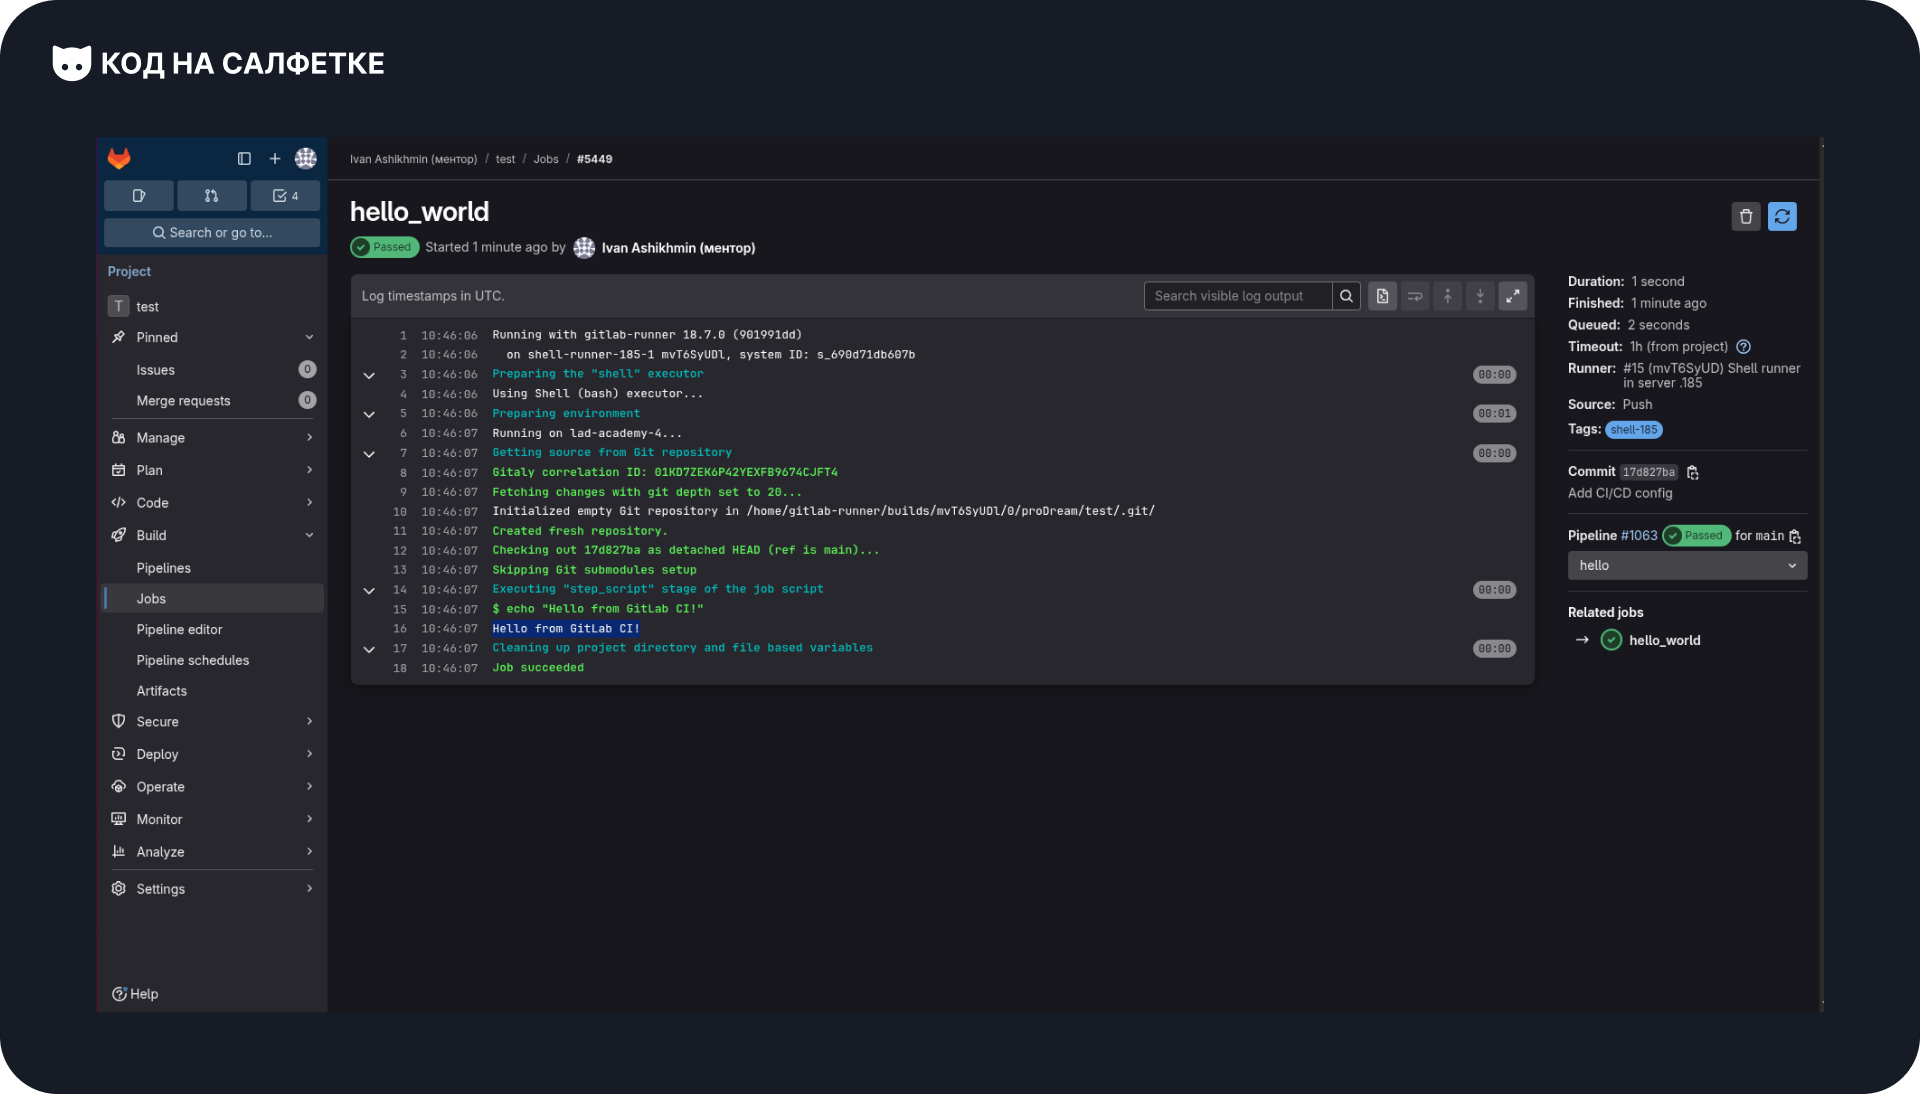Image resolution: width=1920 pixels, height=1094 pixels.
Task: Enter fullscreen log view
Action: coord(1513,296)
